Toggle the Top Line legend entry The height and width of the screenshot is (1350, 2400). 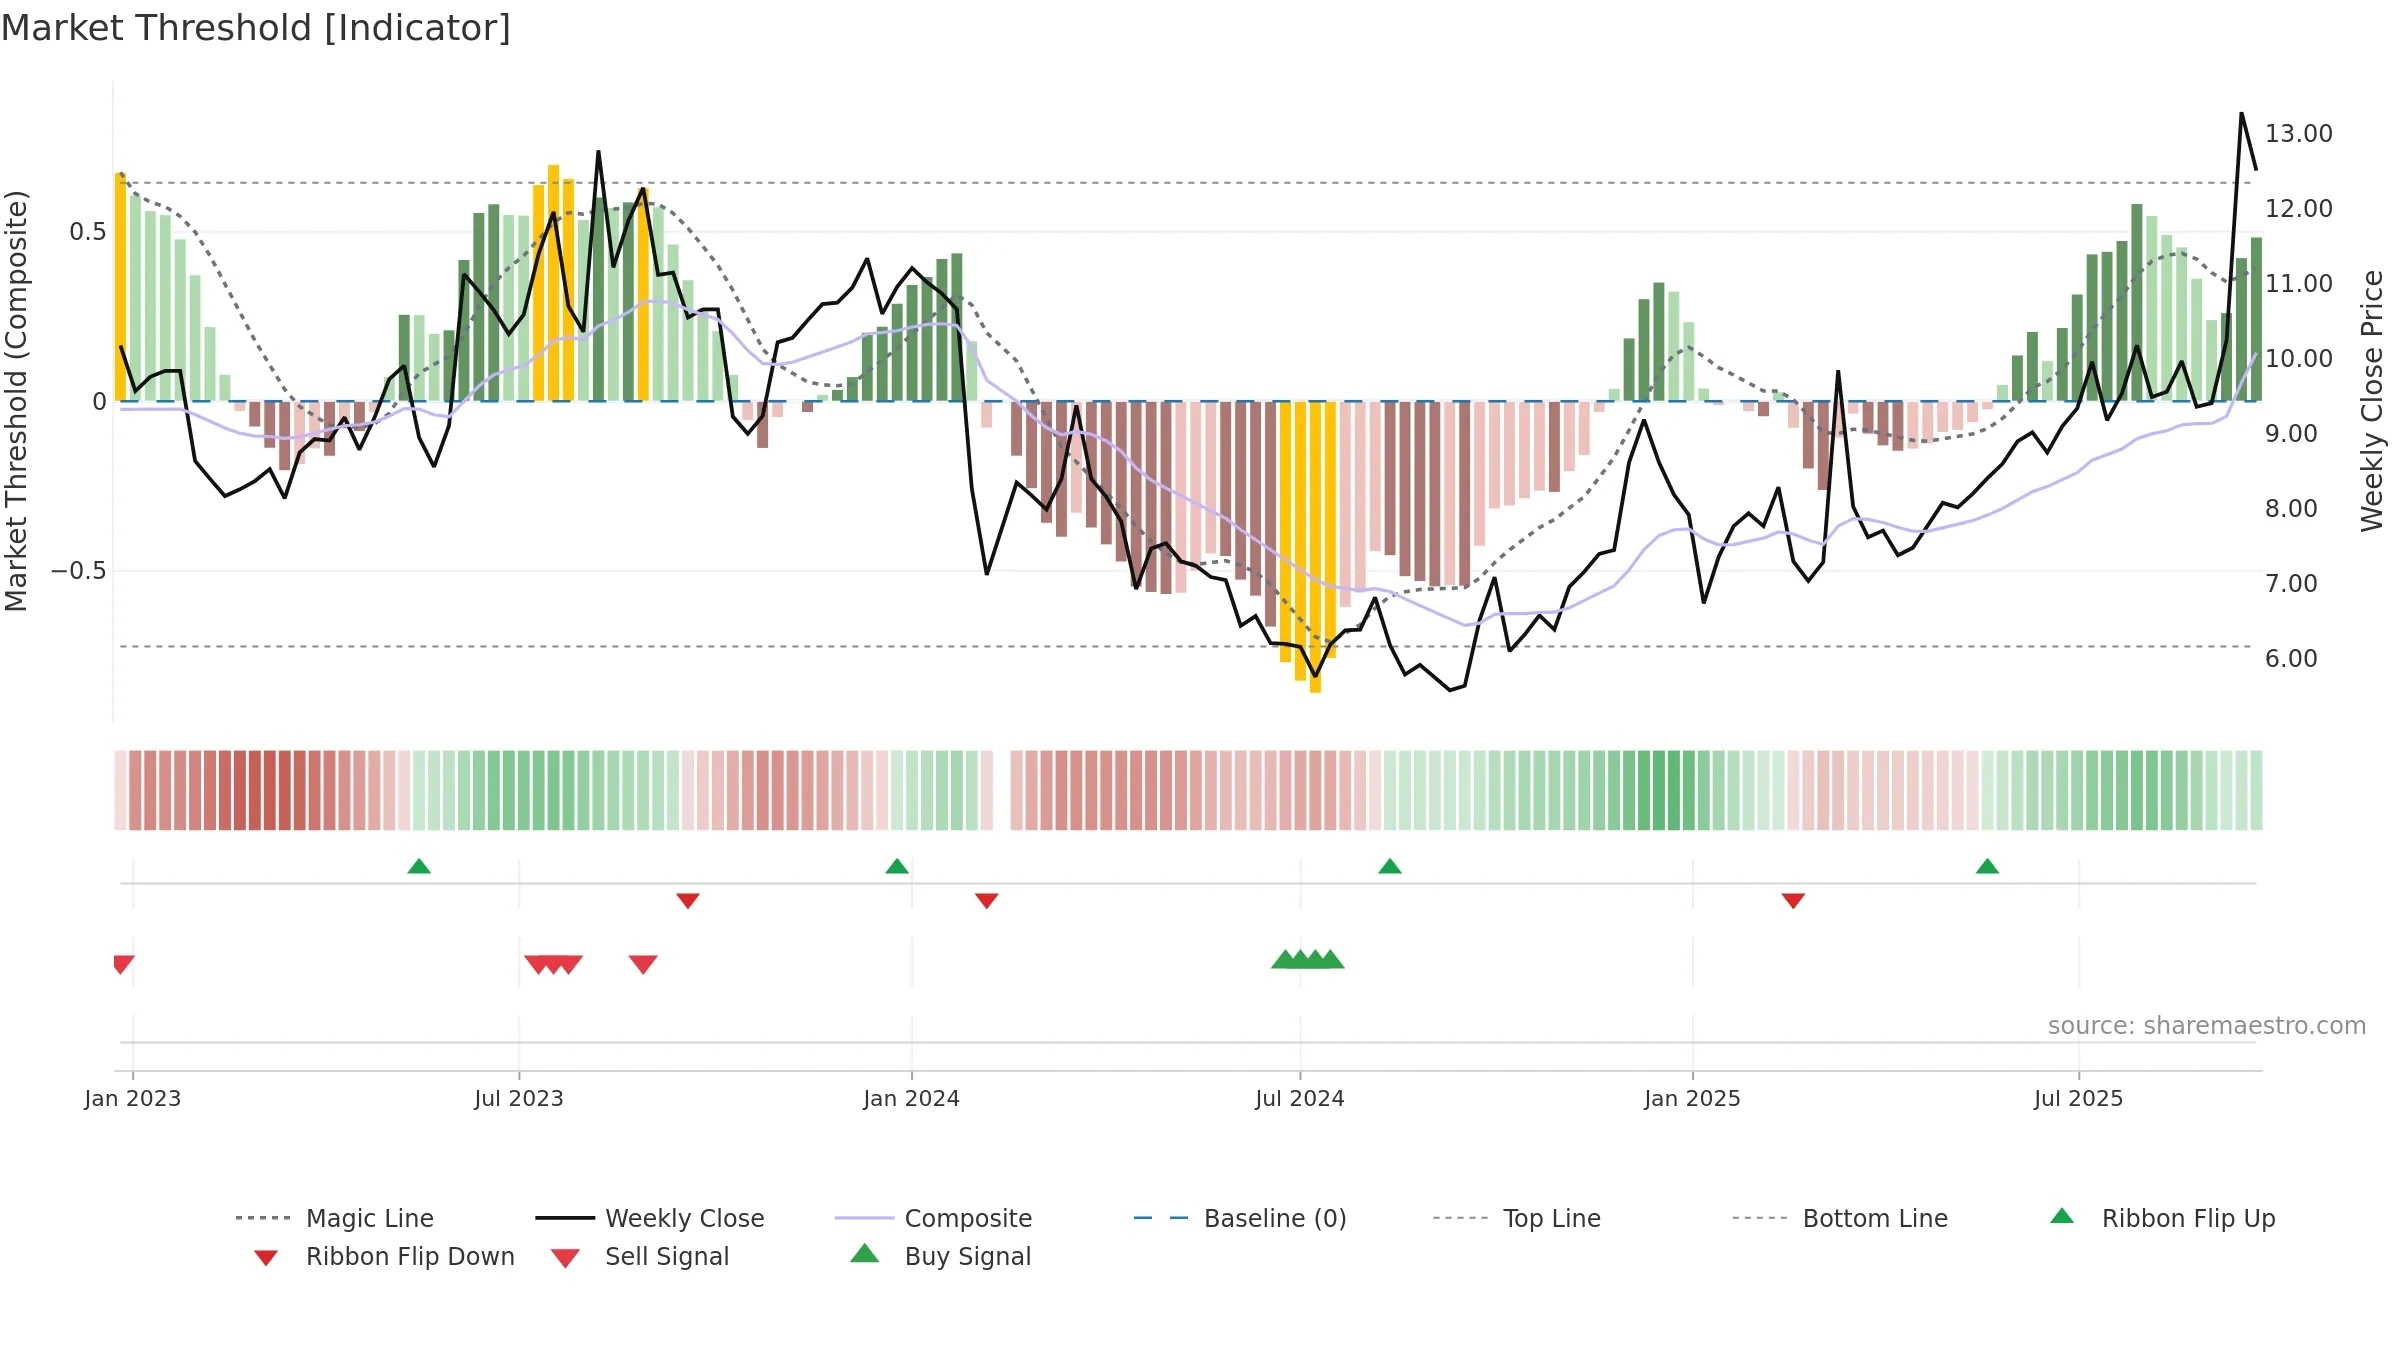(1516, 1218)
